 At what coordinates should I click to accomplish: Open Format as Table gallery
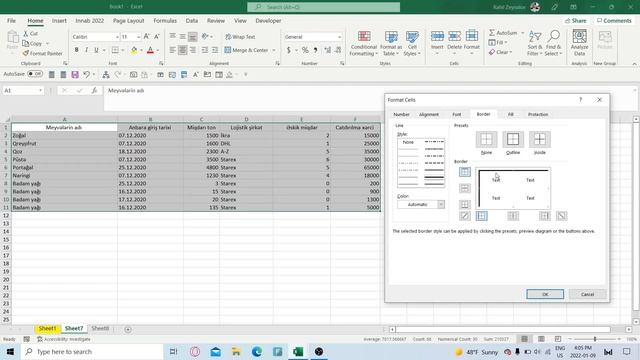click(391, 43)
